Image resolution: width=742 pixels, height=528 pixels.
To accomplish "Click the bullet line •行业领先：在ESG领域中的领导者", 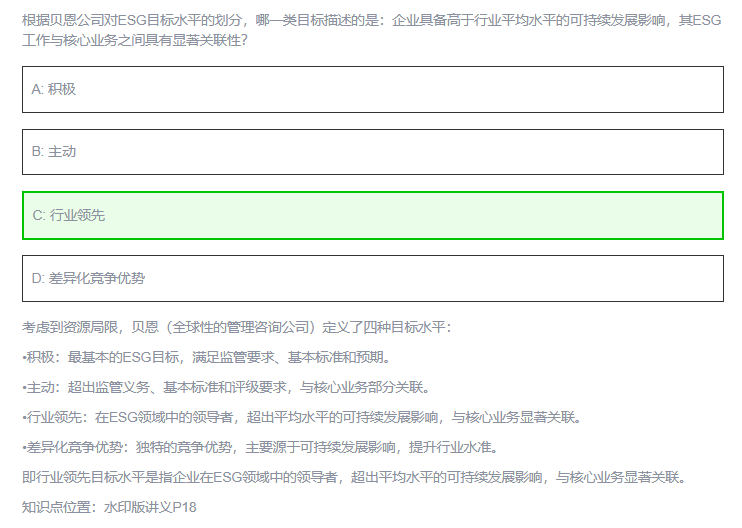I will 302,417.
